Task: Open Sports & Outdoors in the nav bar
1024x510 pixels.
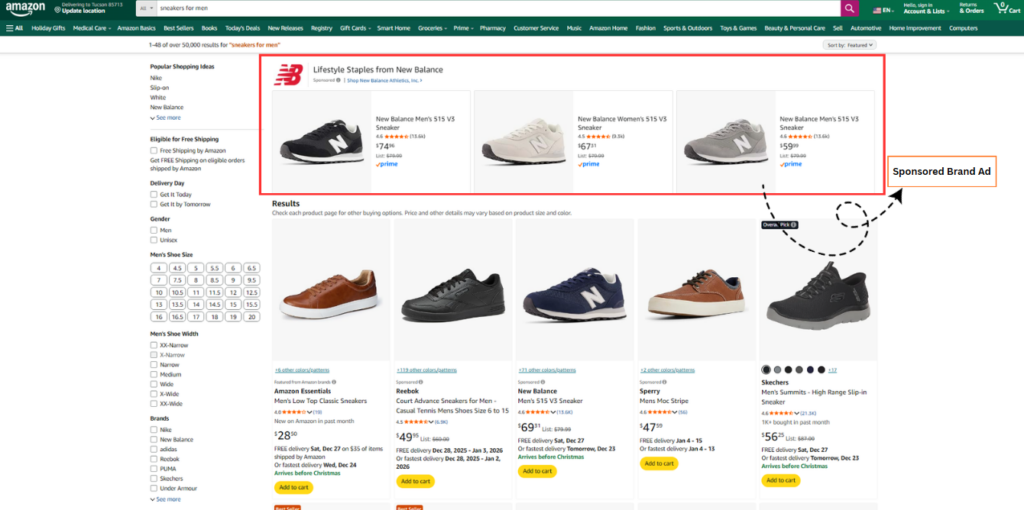Action: (x=688, y=28)
